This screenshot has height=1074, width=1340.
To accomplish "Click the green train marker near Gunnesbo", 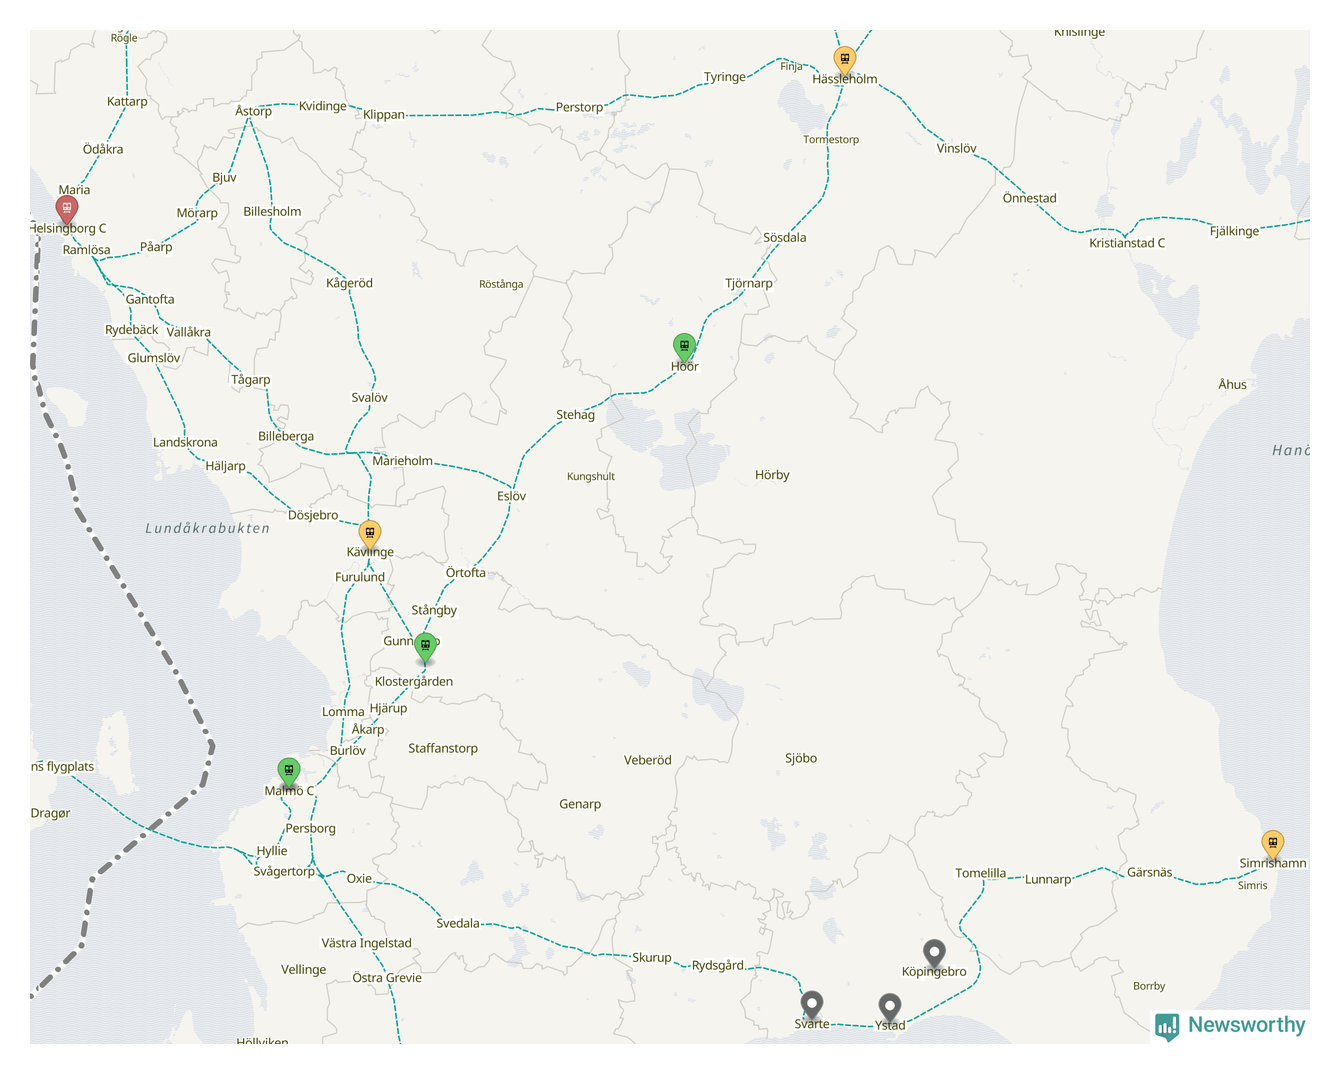I will click(x=425, y=647).
